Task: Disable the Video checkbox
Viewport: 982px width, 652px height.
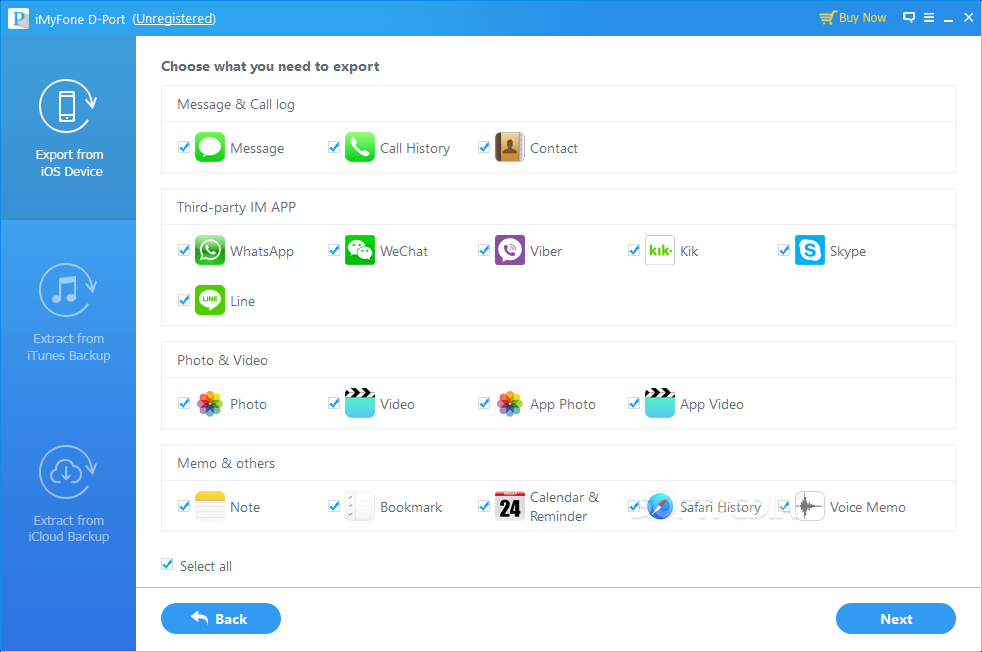Action: (x=334, y=403)
